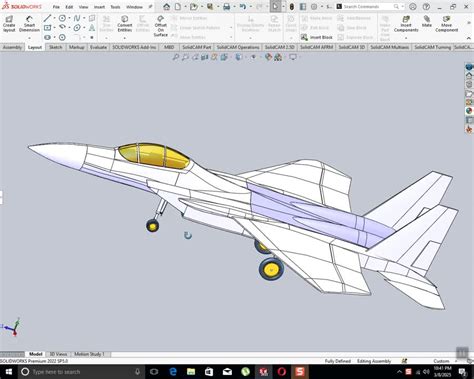Click the View Settings monitor icon
Image resolution: width=474 pixels, height=379 pixels.
point(293,57)
